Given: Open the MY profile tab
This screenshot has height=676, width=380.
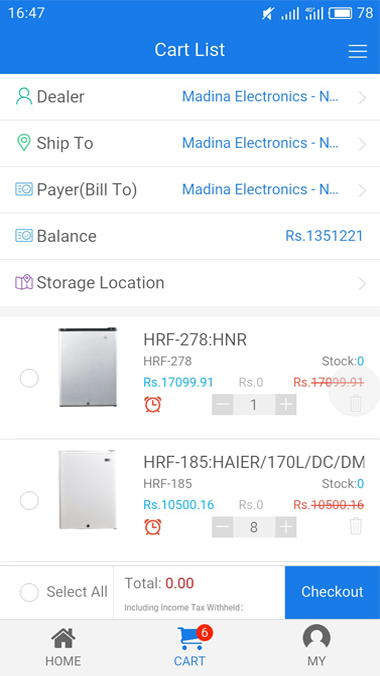Looking at the screenshot, I should pyautogui.click(x=317, y=648).
